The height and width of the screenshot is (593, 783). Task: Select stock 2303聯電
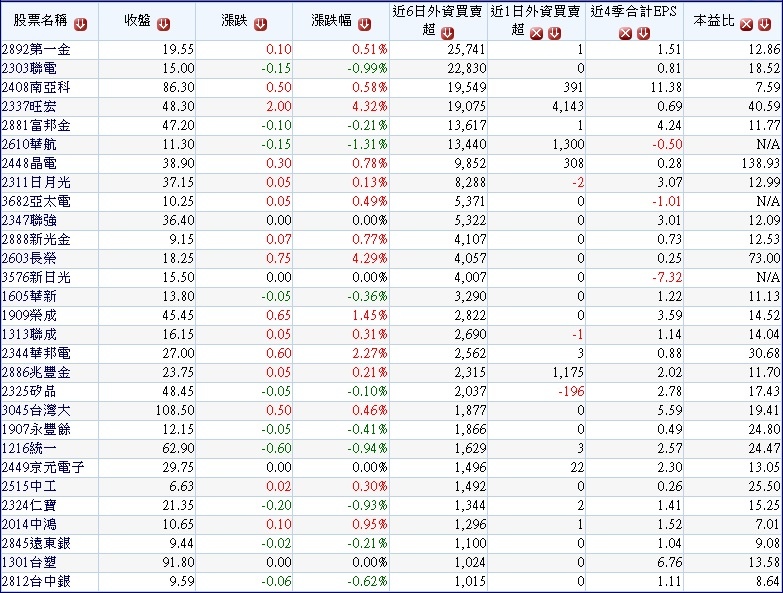tap(29, 68)
